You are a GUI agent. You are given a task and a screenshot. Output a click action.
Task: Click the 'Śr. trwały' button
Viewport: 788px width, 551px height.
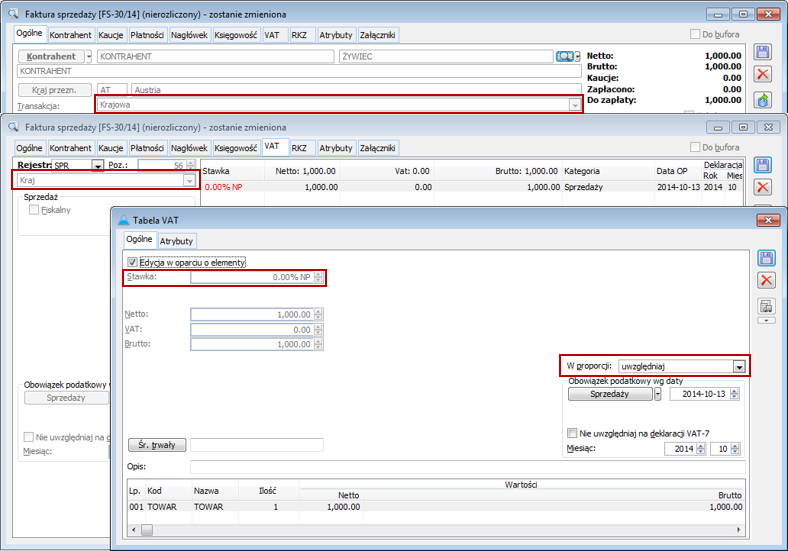tap(157, 445)
